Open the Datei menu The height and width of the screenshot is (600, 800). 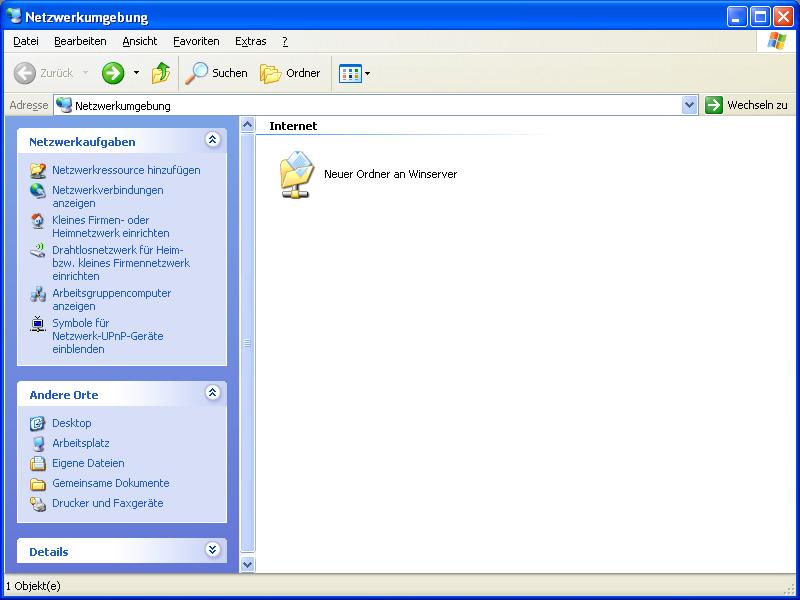click(26, 41)
